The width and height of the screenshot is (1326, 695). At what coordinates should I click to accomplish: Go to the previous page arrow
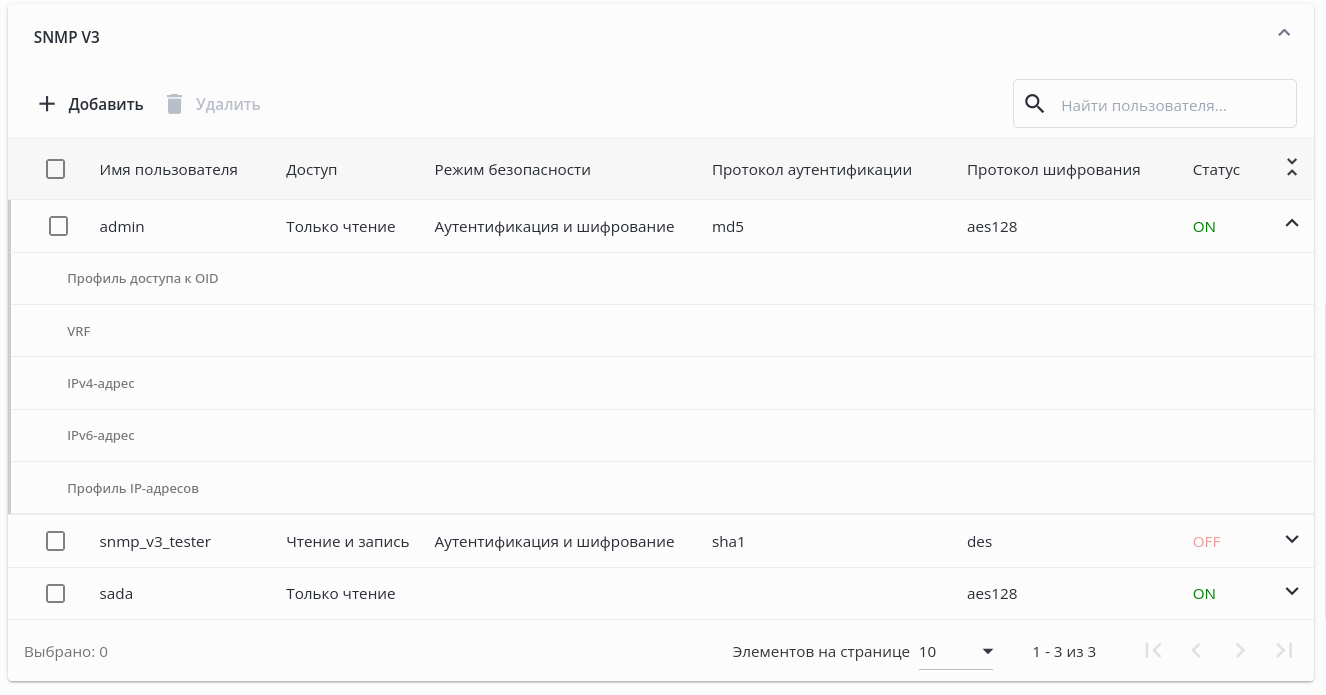tap(1196, 651)
